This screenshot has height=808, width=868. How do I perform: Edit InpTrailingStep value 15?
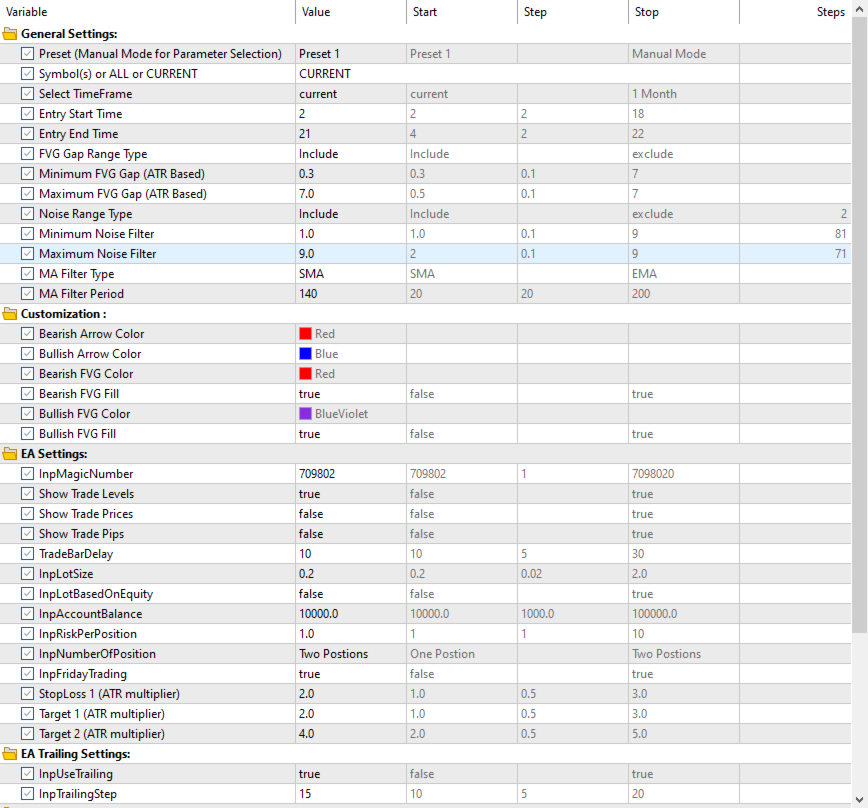pyautogui.click(x=351, y=794)
